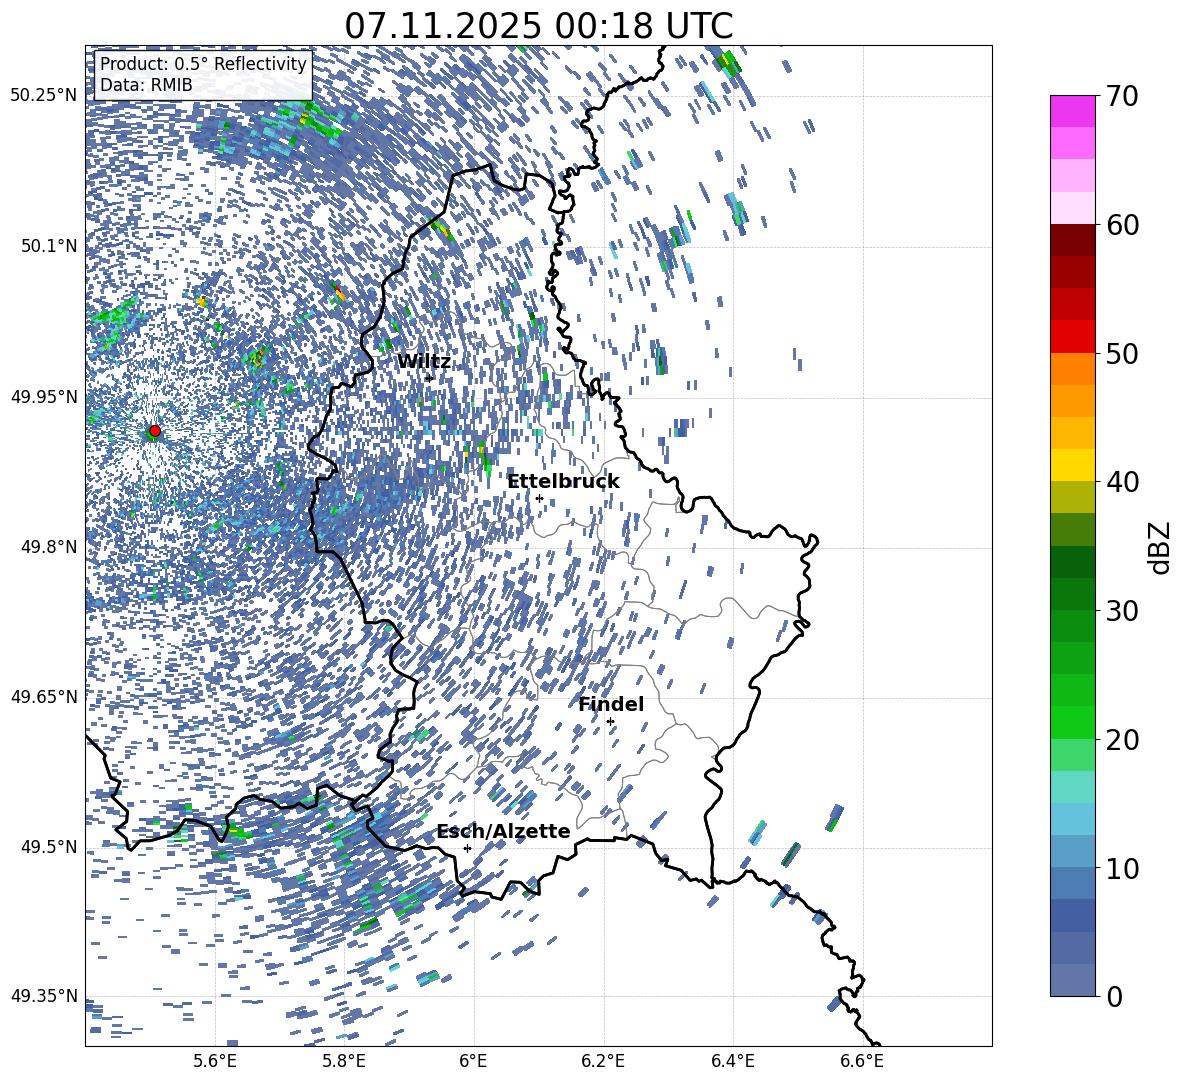Click the 6°E longitude label

[473, 1061]
